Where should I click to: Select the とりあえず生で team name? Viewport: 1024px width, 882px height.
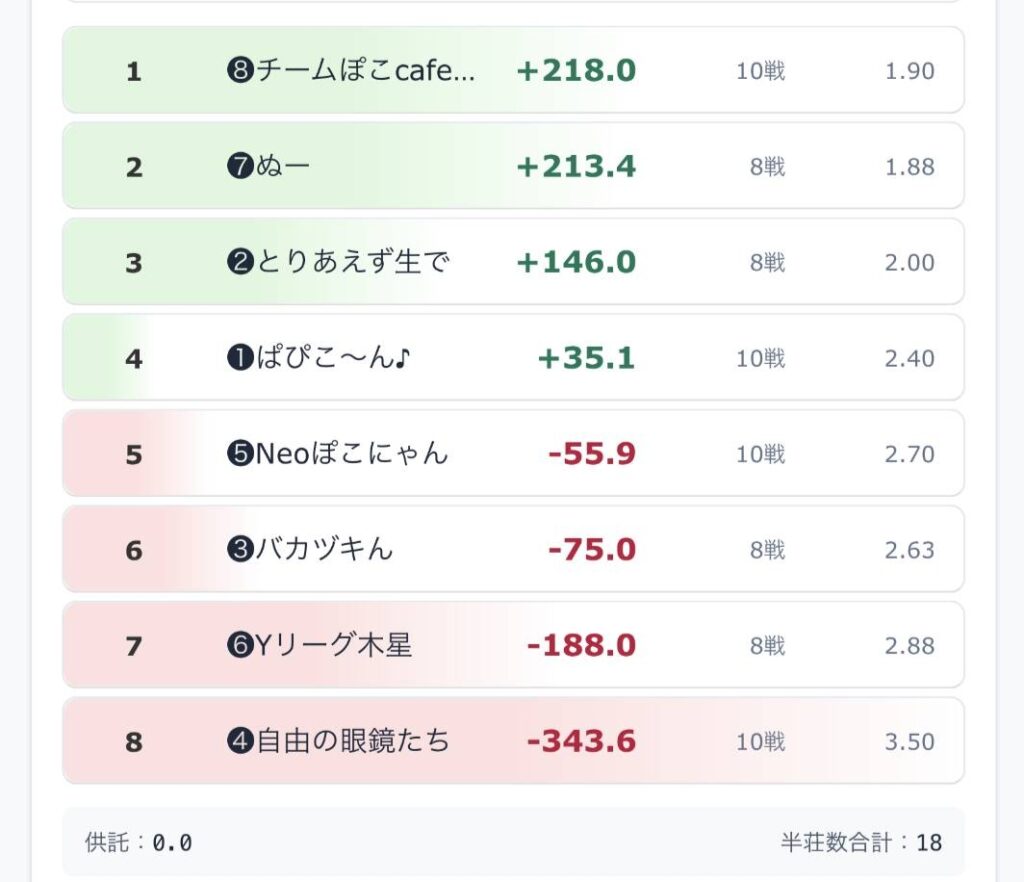click(353, 263)
